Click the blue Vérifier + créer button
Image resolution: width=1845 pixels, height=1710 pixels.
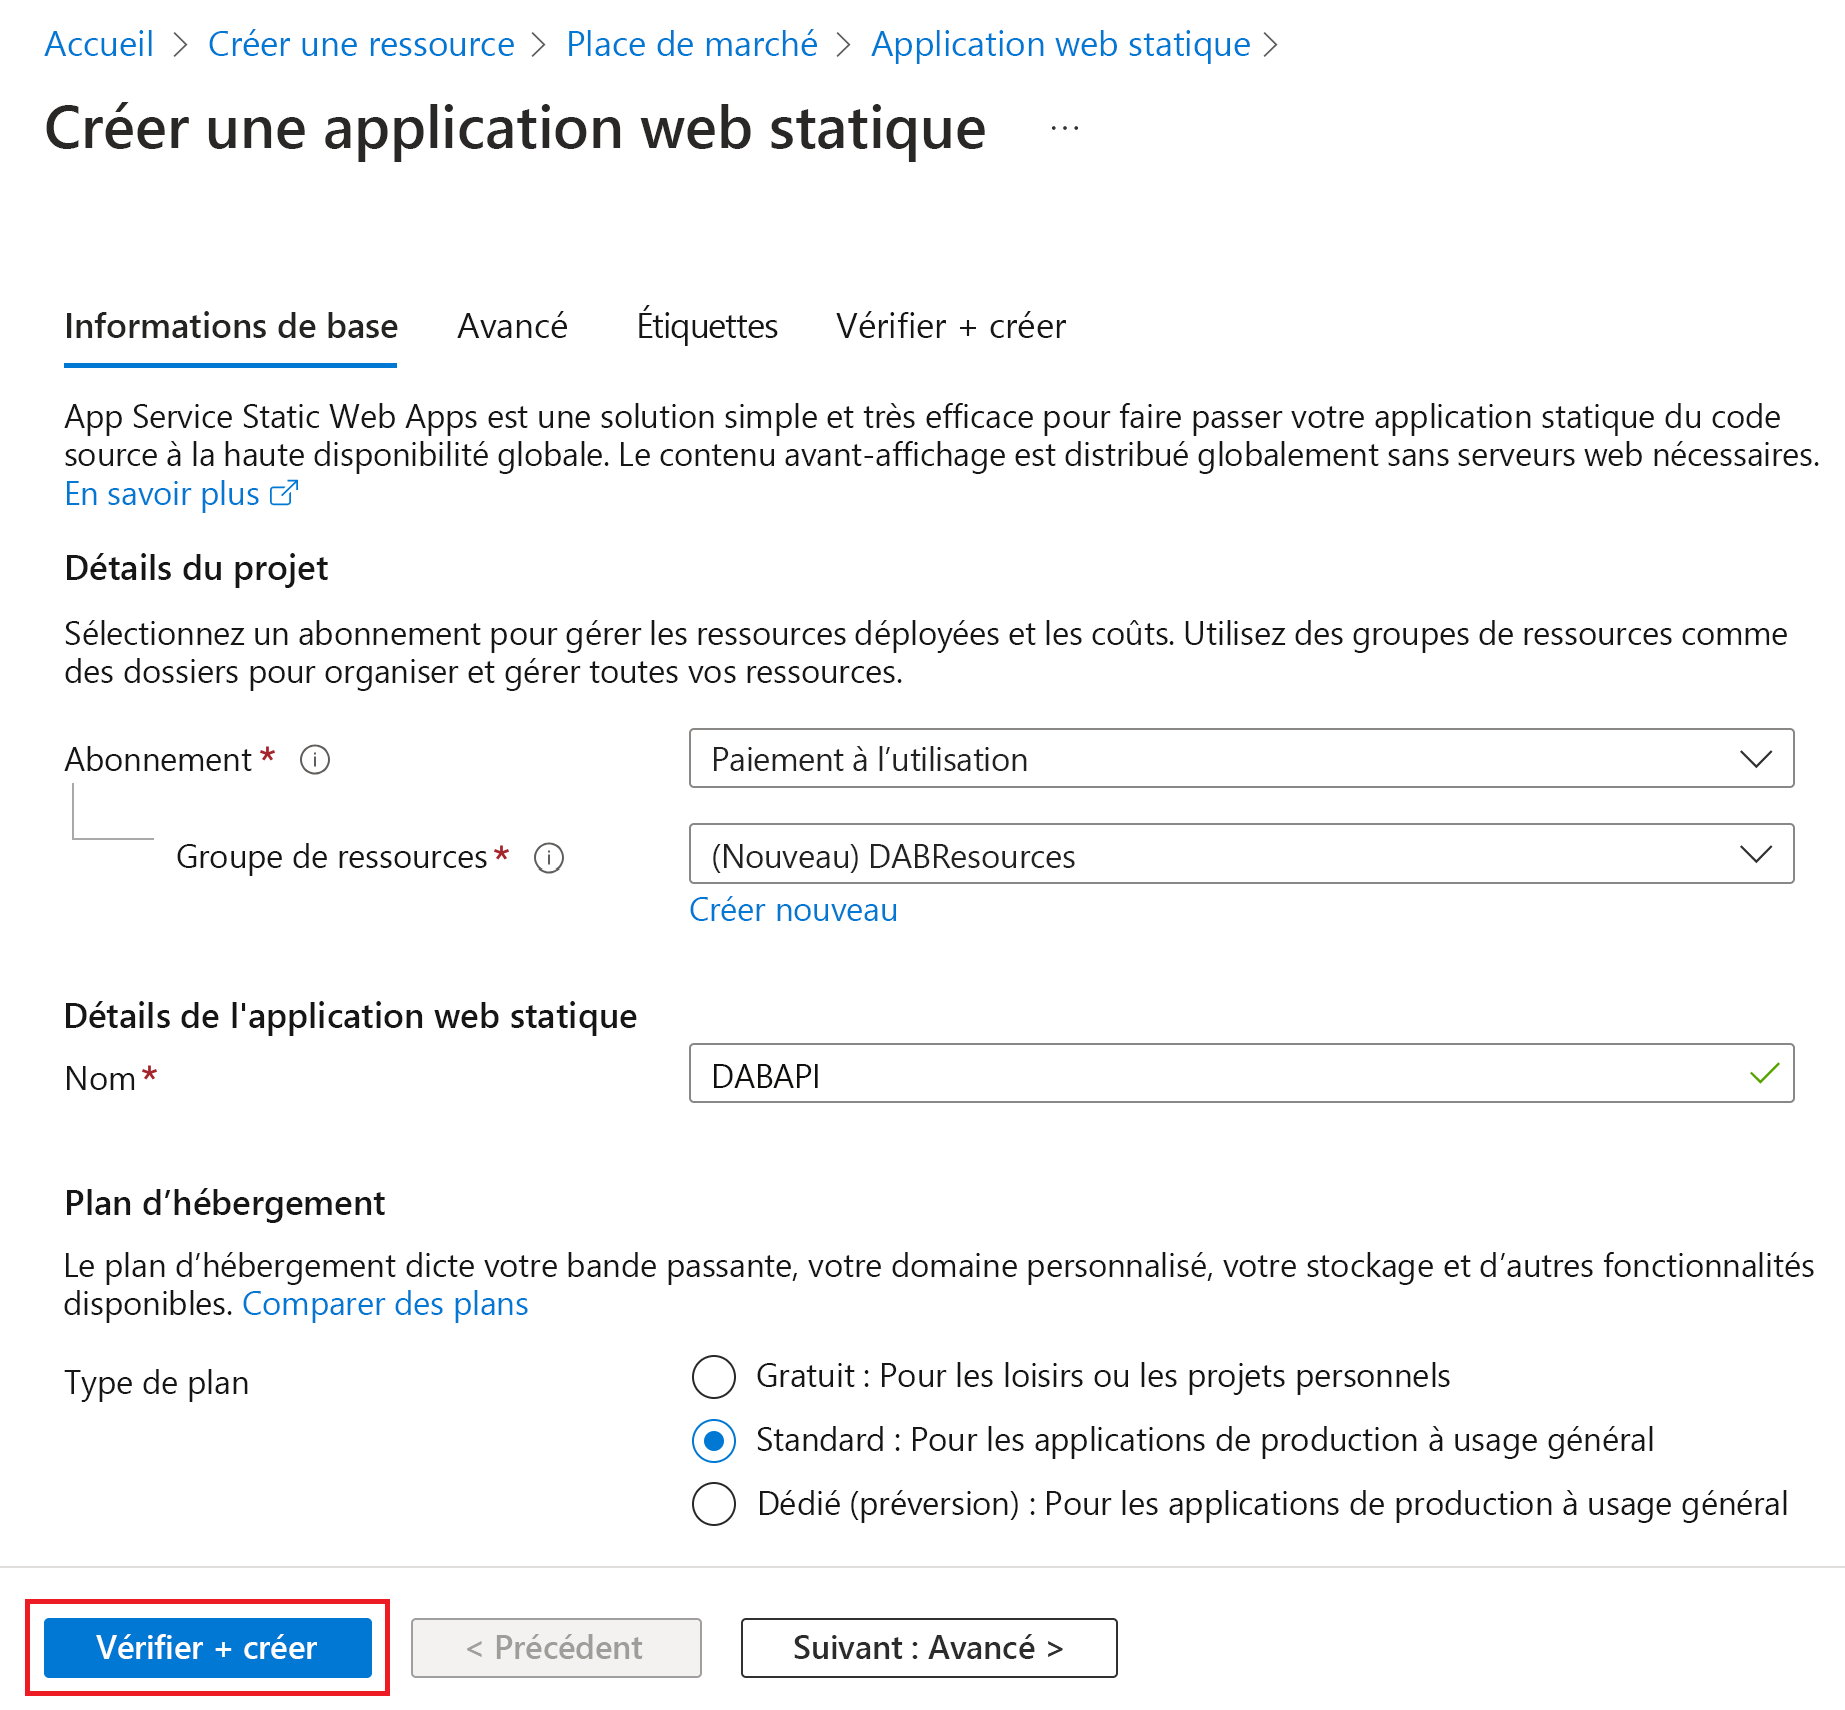point(208,1648)
